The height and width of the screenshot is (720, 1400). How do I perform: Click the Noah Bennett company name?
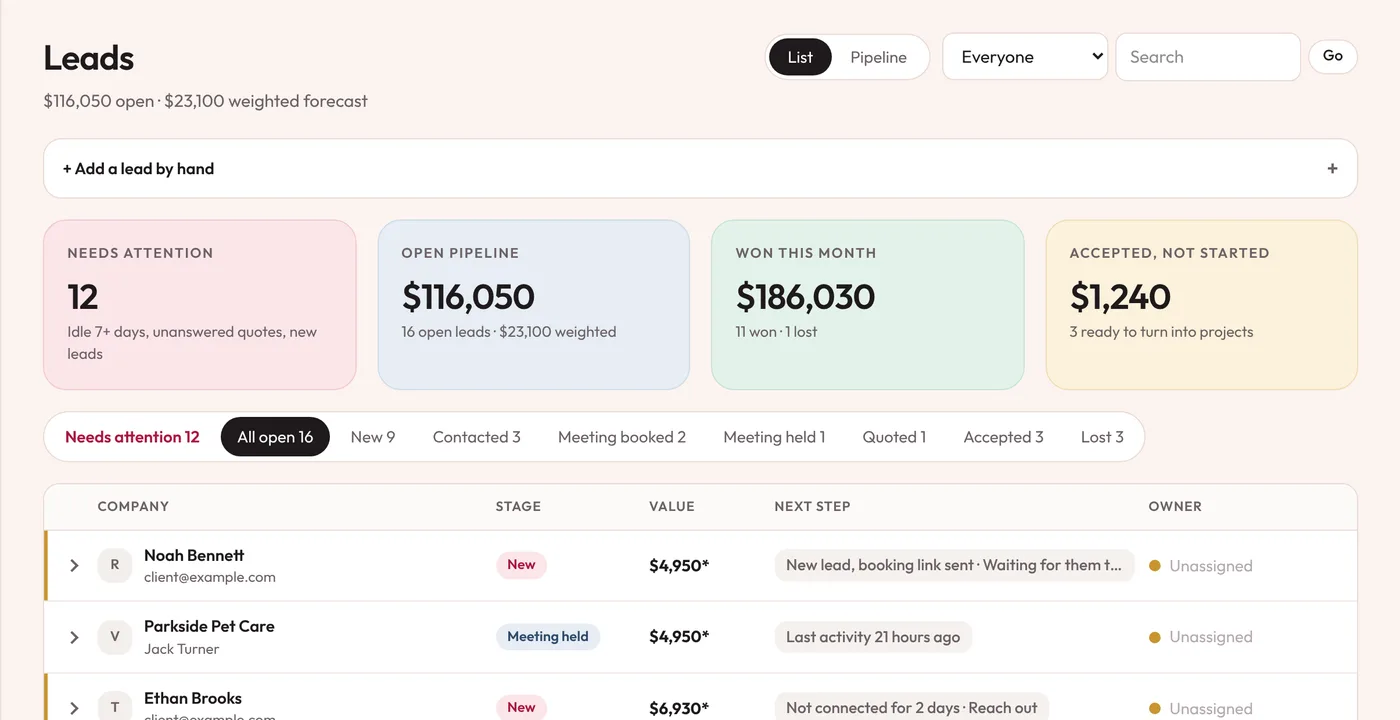[x=194, y=555]
